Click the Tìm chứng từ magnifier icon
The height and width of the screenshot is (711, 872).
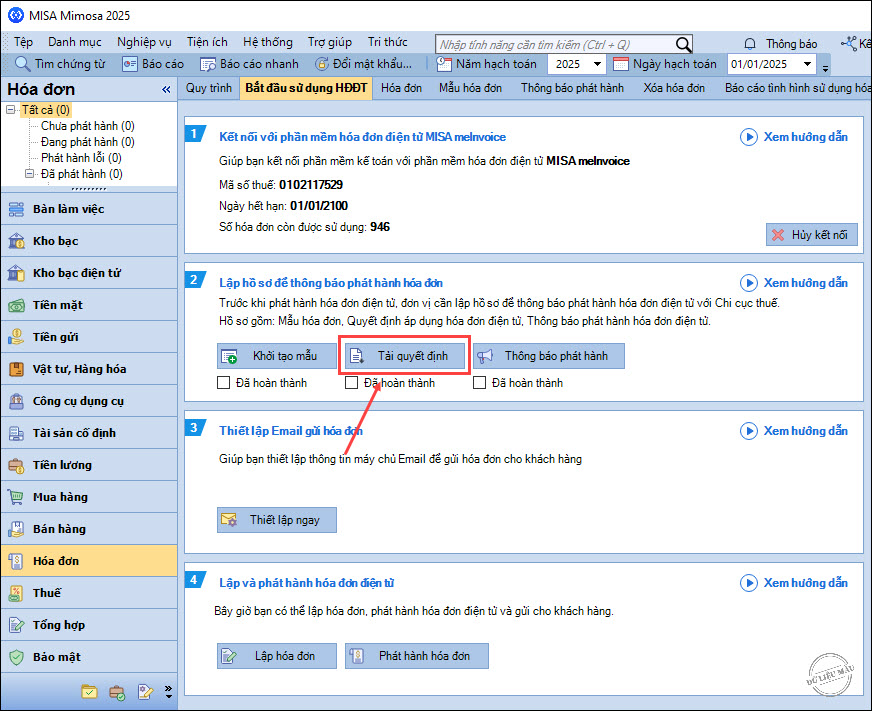[22, 64]
